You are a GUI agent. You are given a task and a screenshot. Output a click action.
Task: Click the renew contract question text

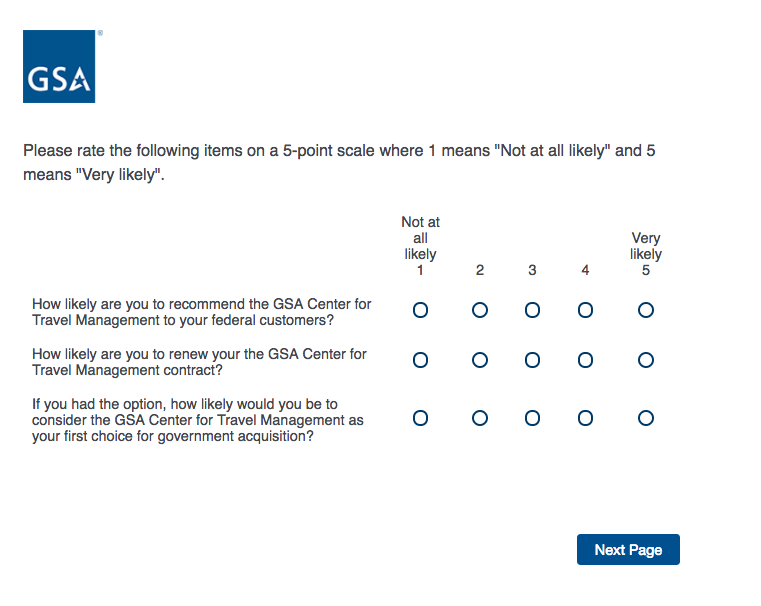[x=199, y=362]
